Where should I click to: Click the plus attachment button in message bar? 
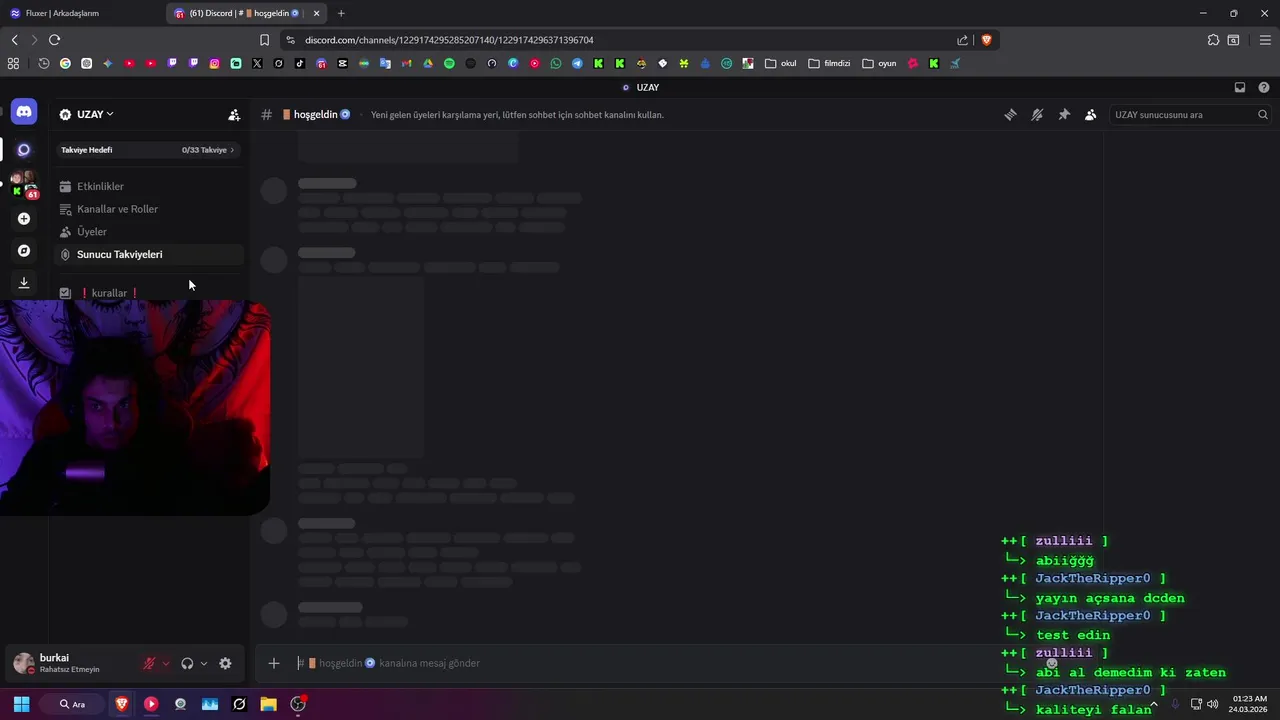coord(273,663)
